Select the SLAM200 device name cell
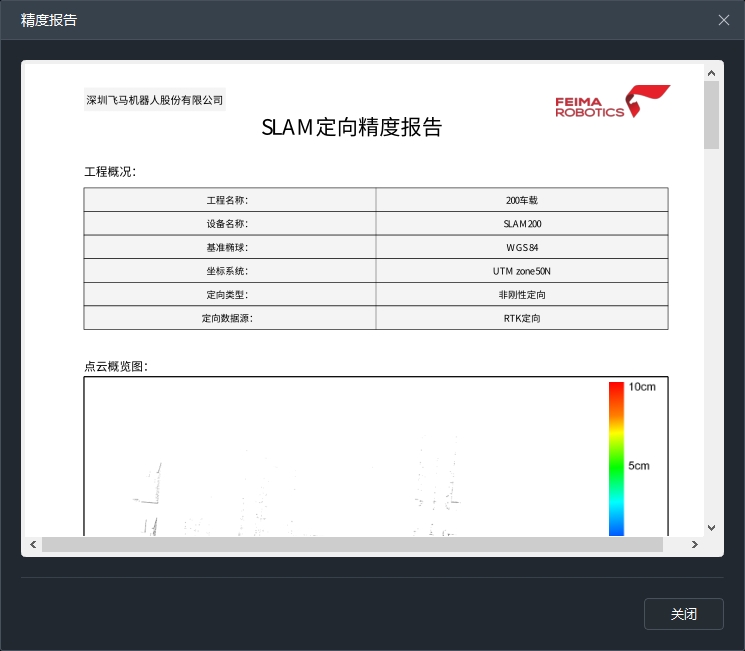 522,224
